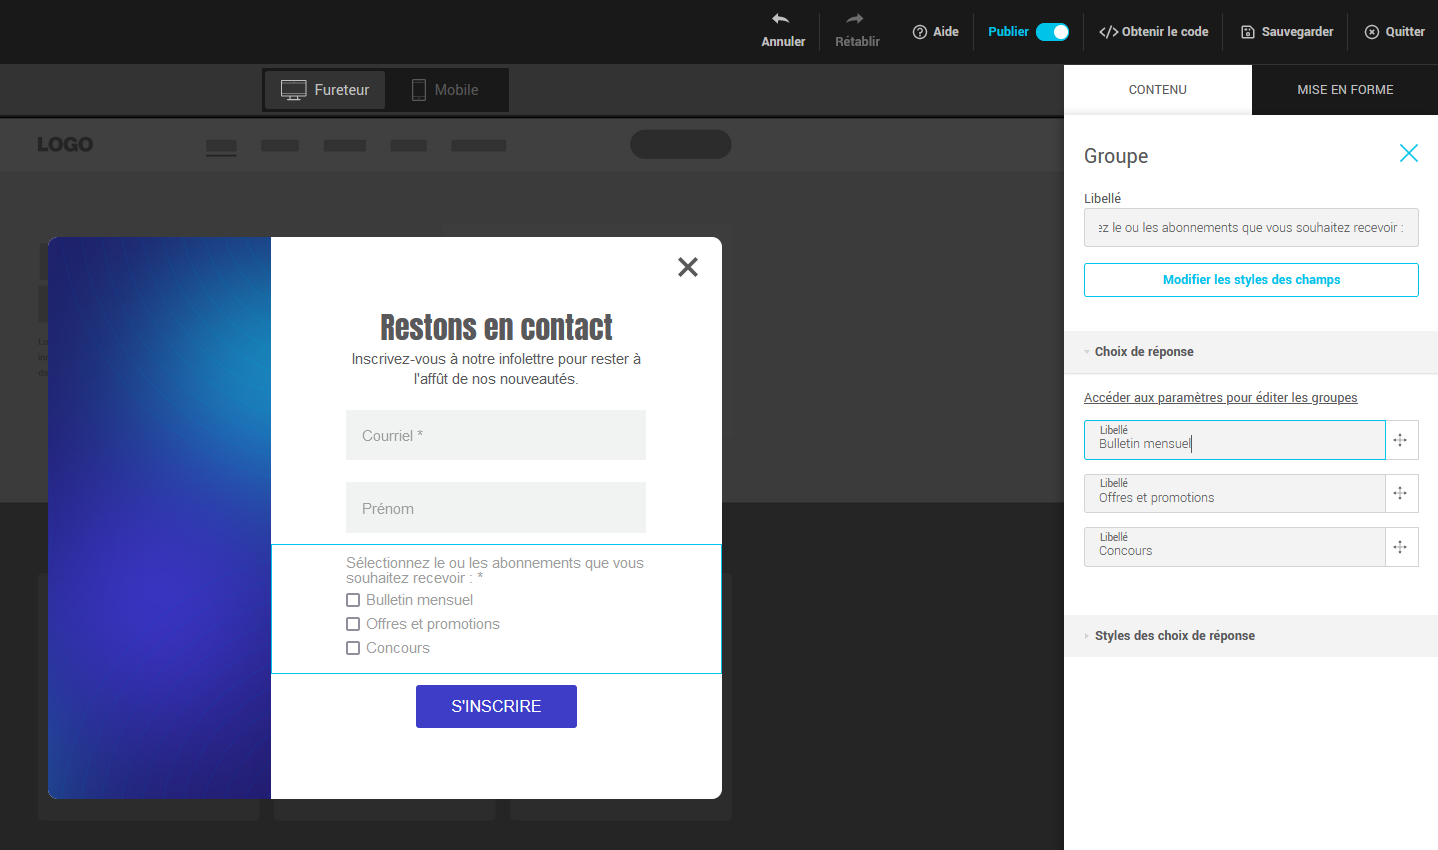This screenshot has width=1438, height=850.
Task: Tick the Concours checkbox in the form
Action: coord(353,648)
